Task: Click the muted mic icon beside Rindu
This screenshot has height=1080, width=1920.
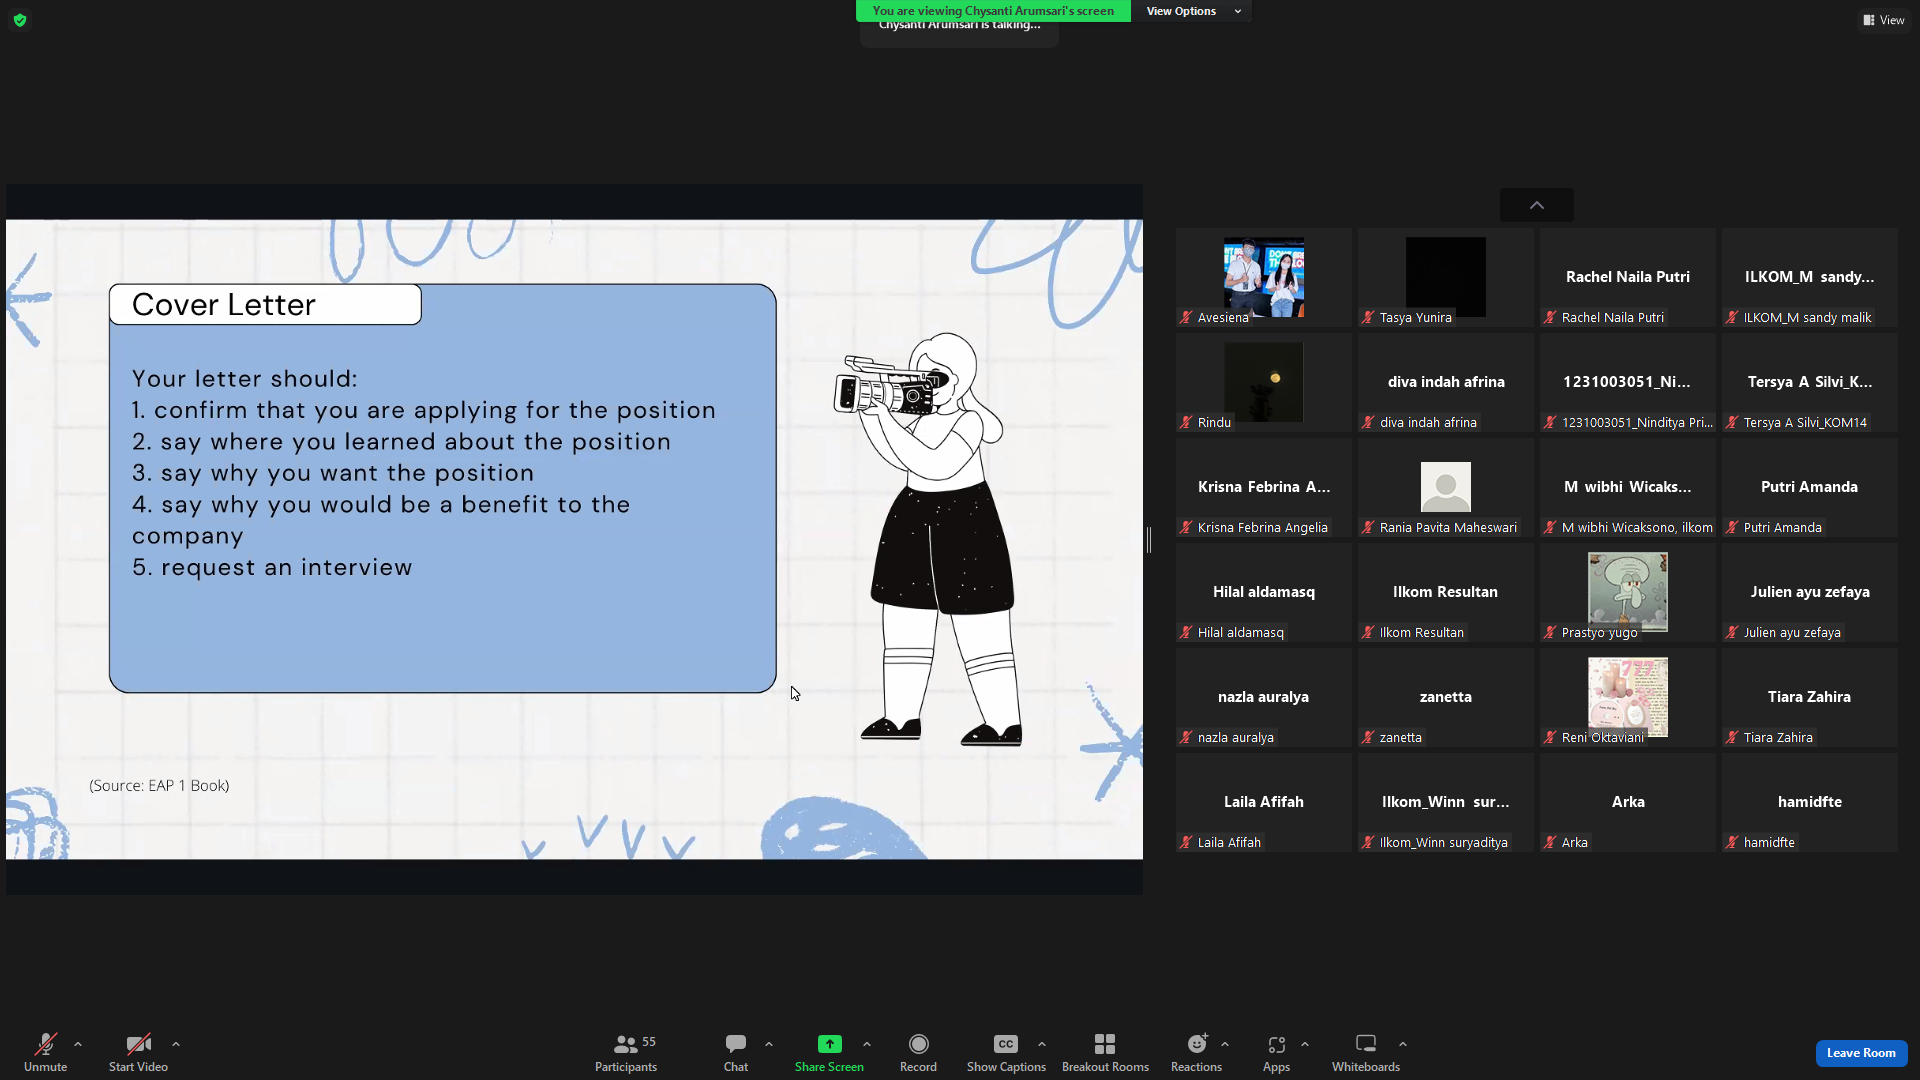Action: pos(1187,422)
